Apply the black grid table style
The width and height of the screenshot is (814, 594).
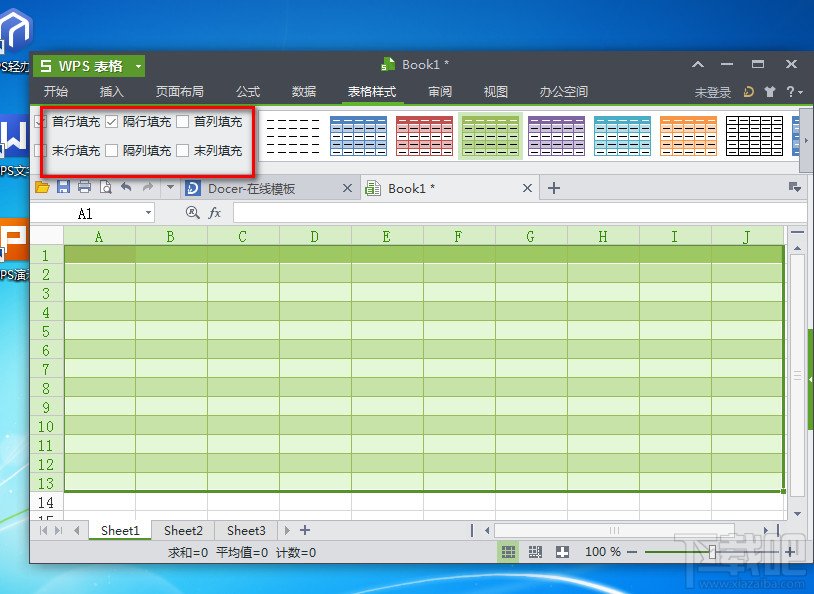(x=754, y=136)
